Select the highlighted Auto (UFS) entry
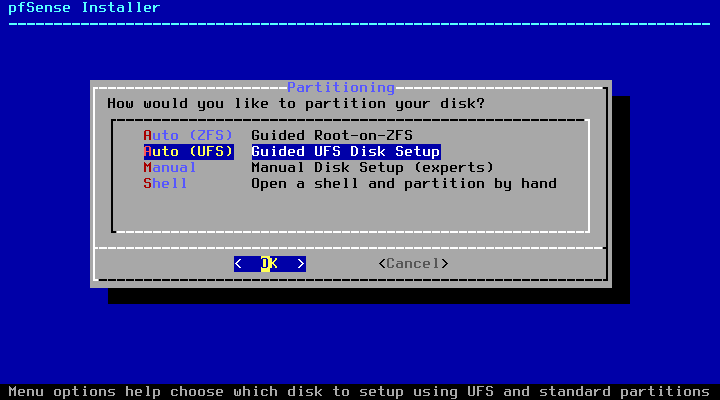 tap(188, 151)
